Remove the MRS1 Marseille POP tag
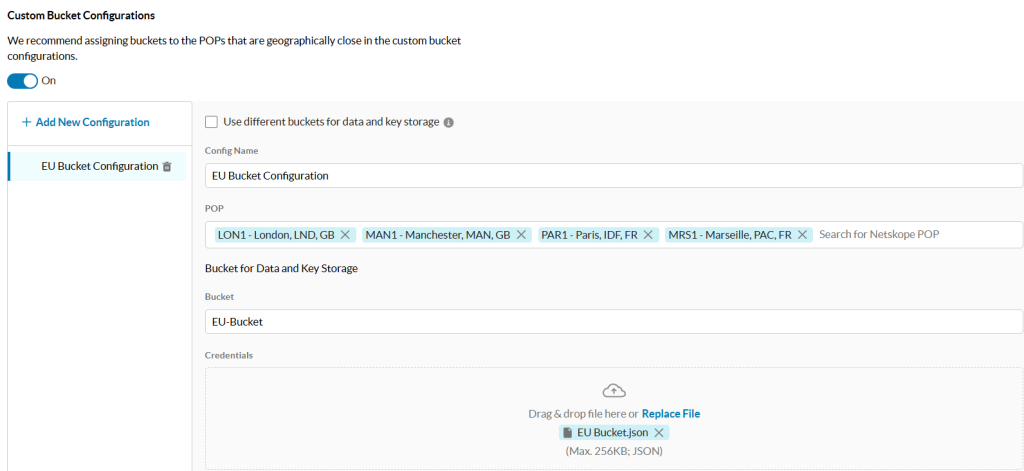The width and height of the screenshot is (1024, 471). pos(802,235)
